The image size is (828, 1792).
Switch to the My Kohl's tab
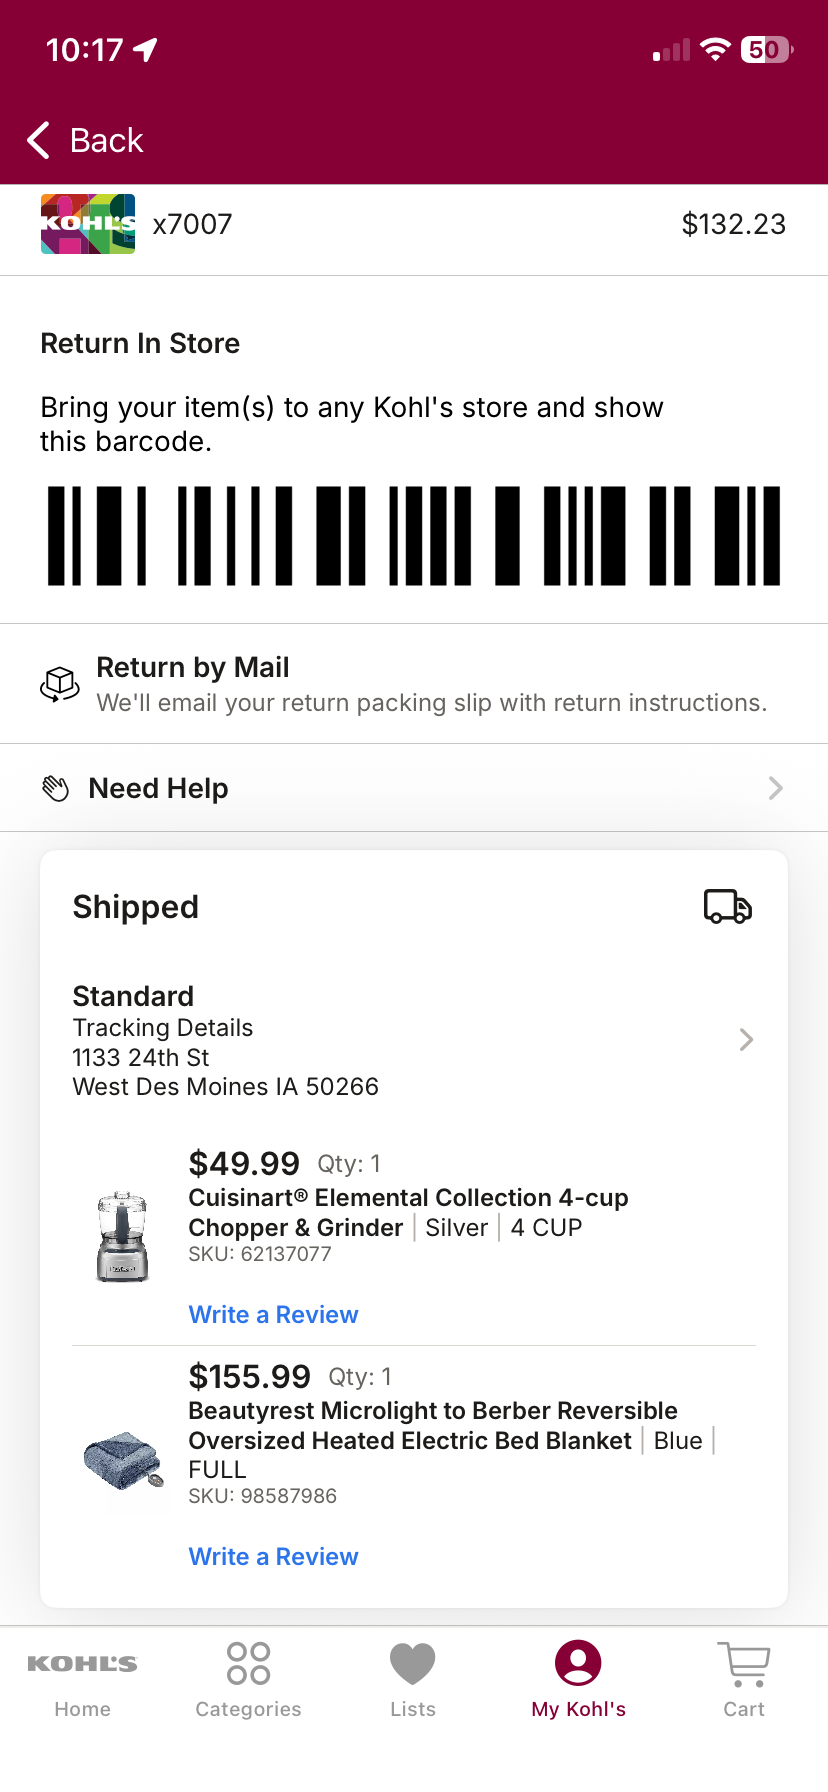(x=578, y=1680)
